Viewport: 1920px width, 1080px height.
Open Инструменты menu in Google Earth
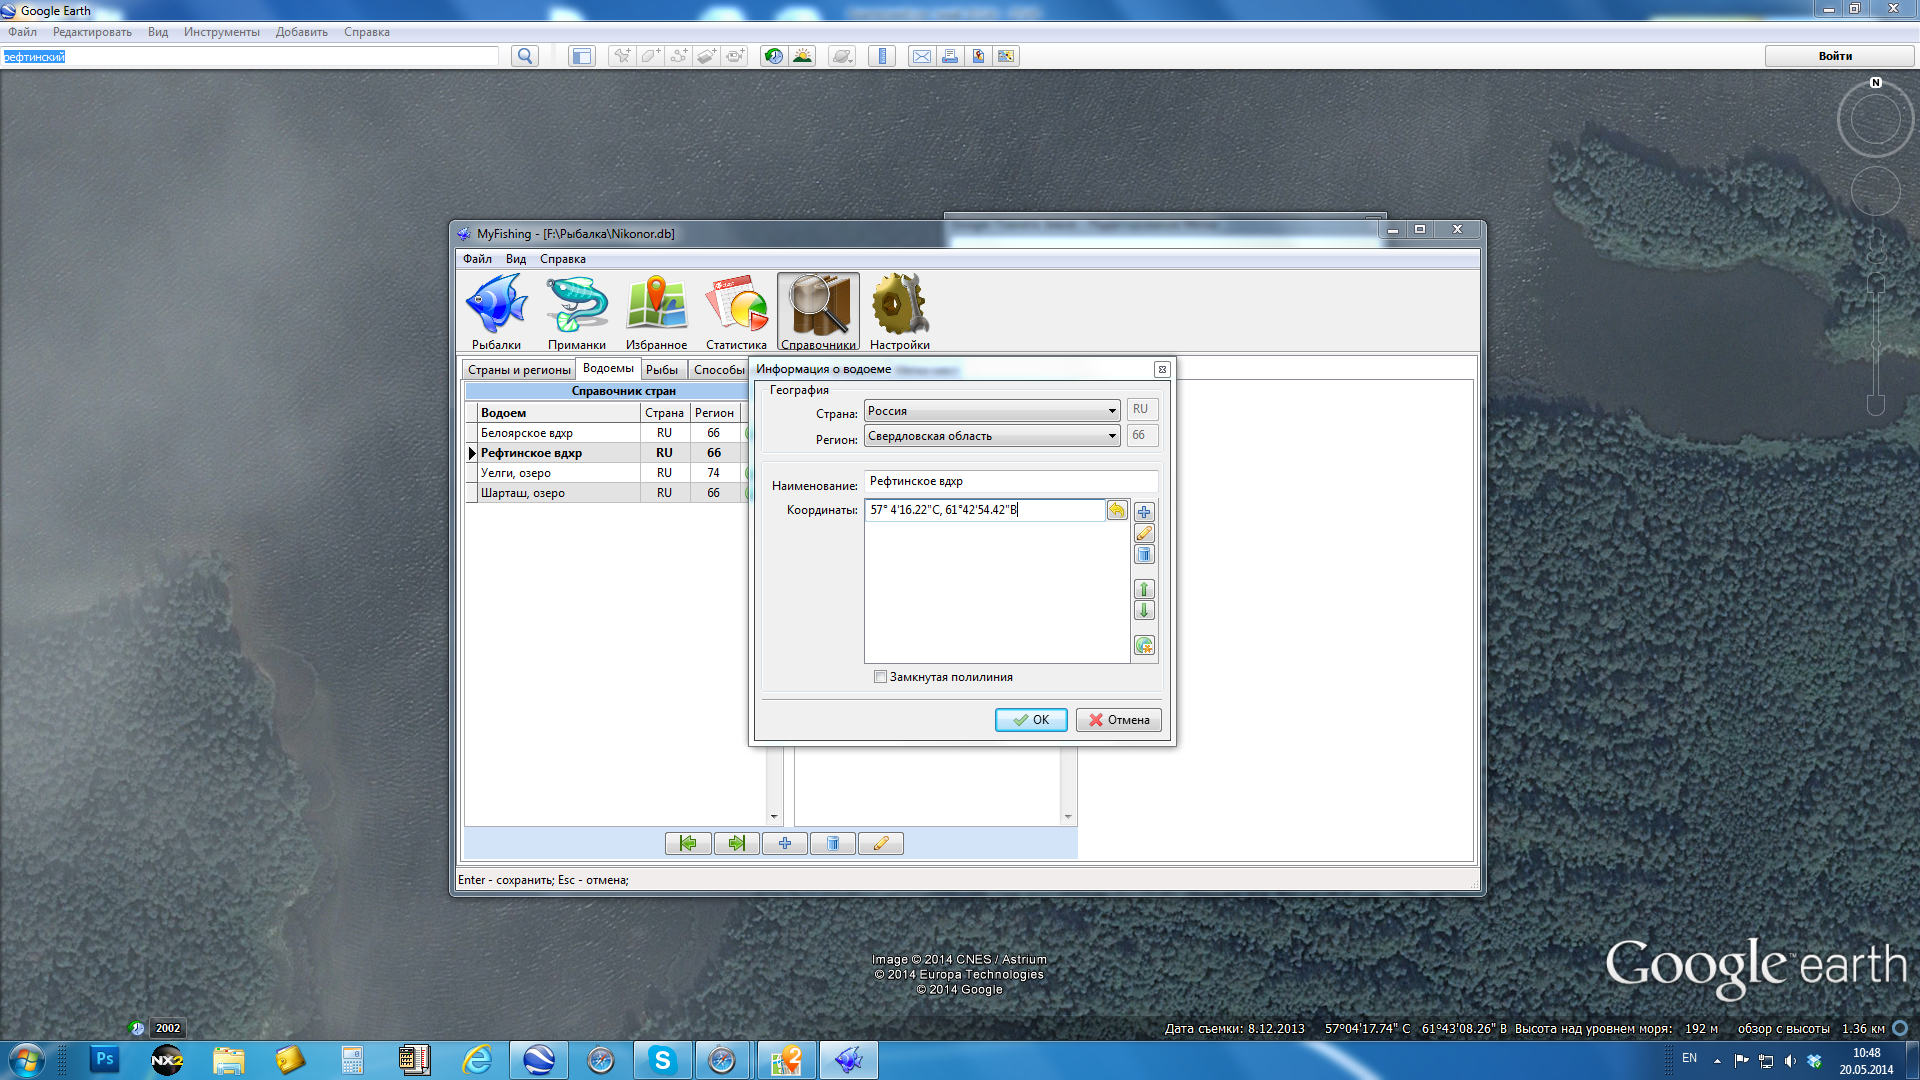click(x=222, y=32)
